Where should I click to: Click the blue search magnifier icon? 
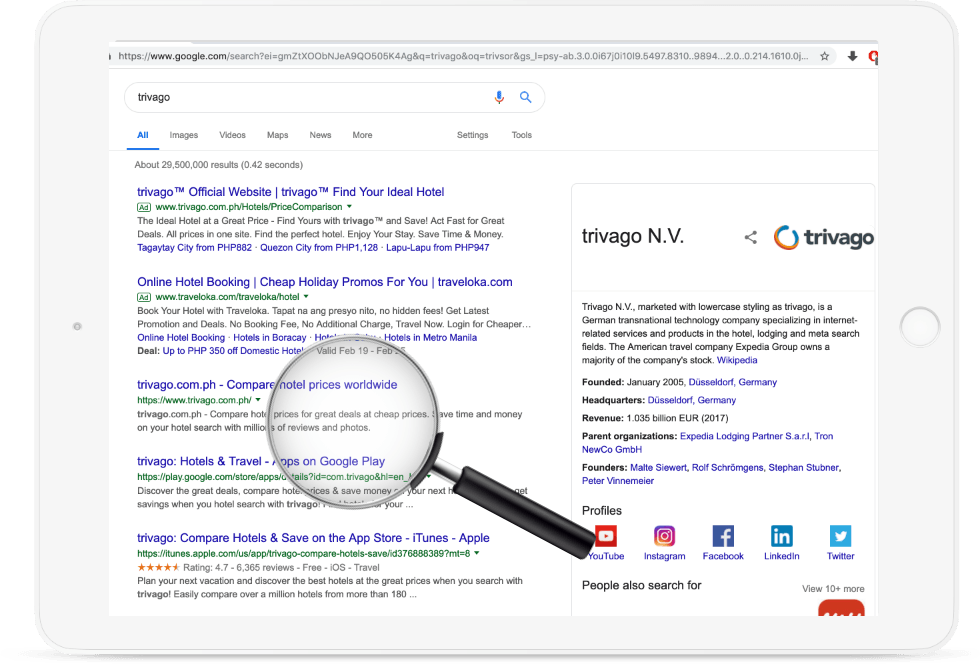tap(525, 97)
